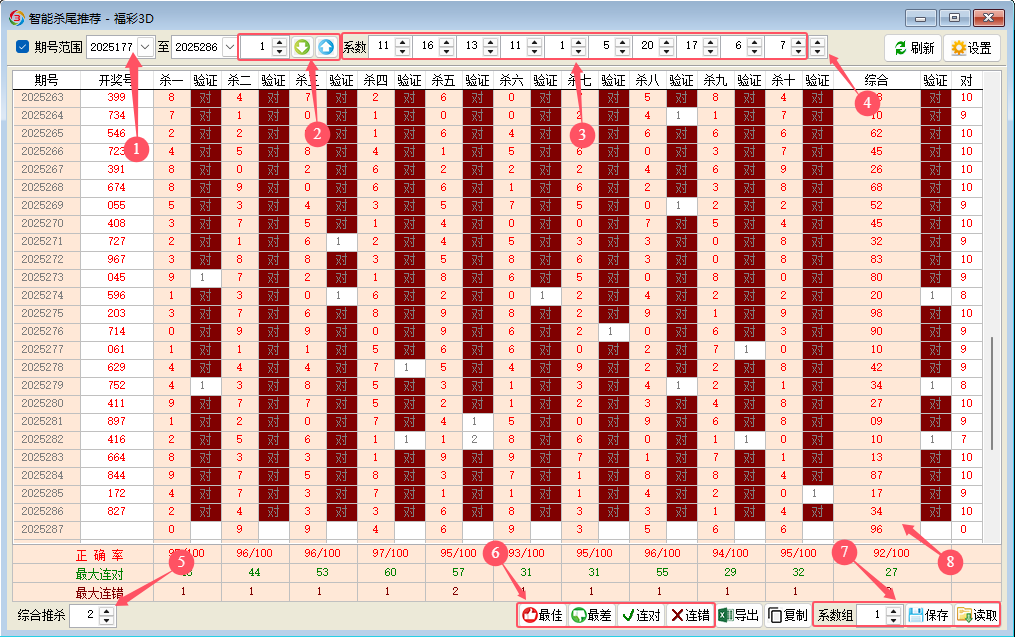Viewport: 1015px width, 637px height.
Task: Save coefficients with the 保存 button
Action: point(928,616)
